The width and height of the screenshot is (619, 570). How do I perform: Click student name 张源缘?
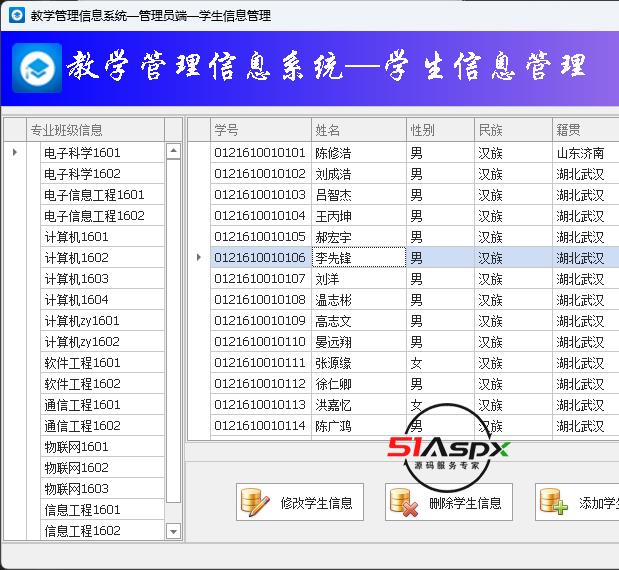(359, 362)
